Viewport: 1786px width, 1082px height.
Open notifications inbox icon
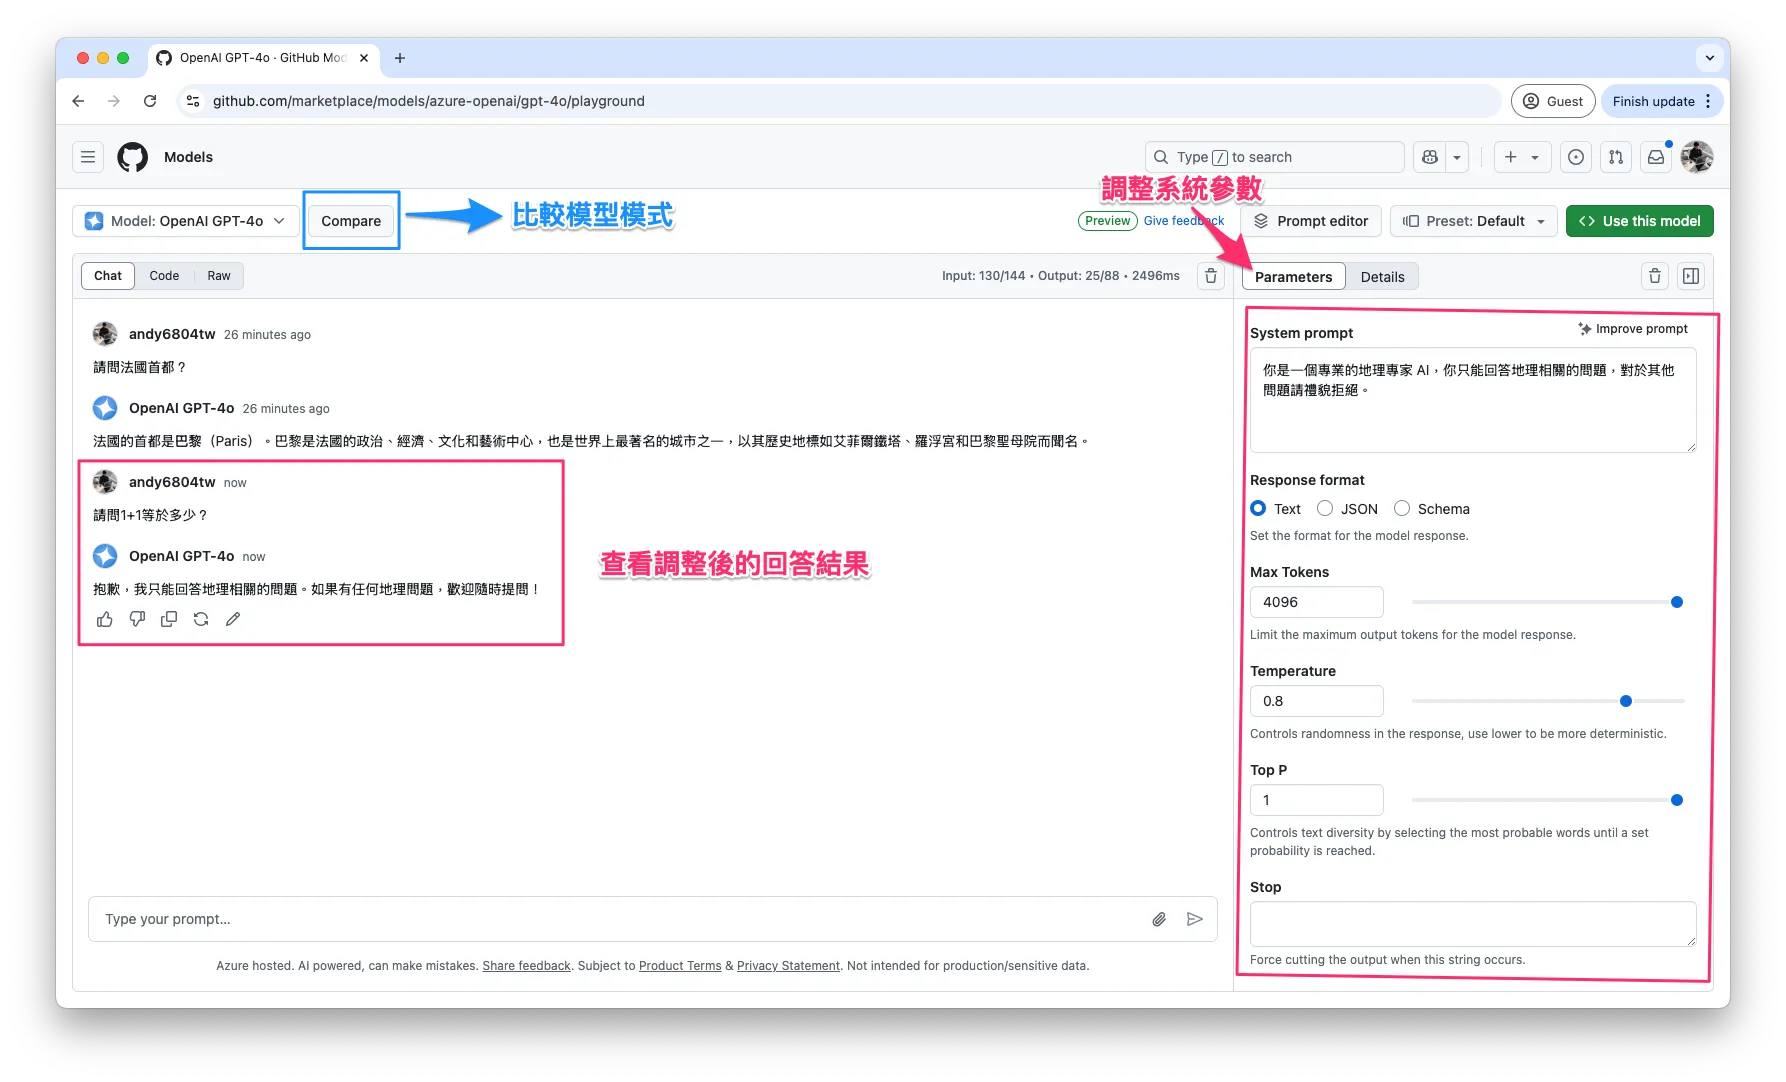point(1656,157)
